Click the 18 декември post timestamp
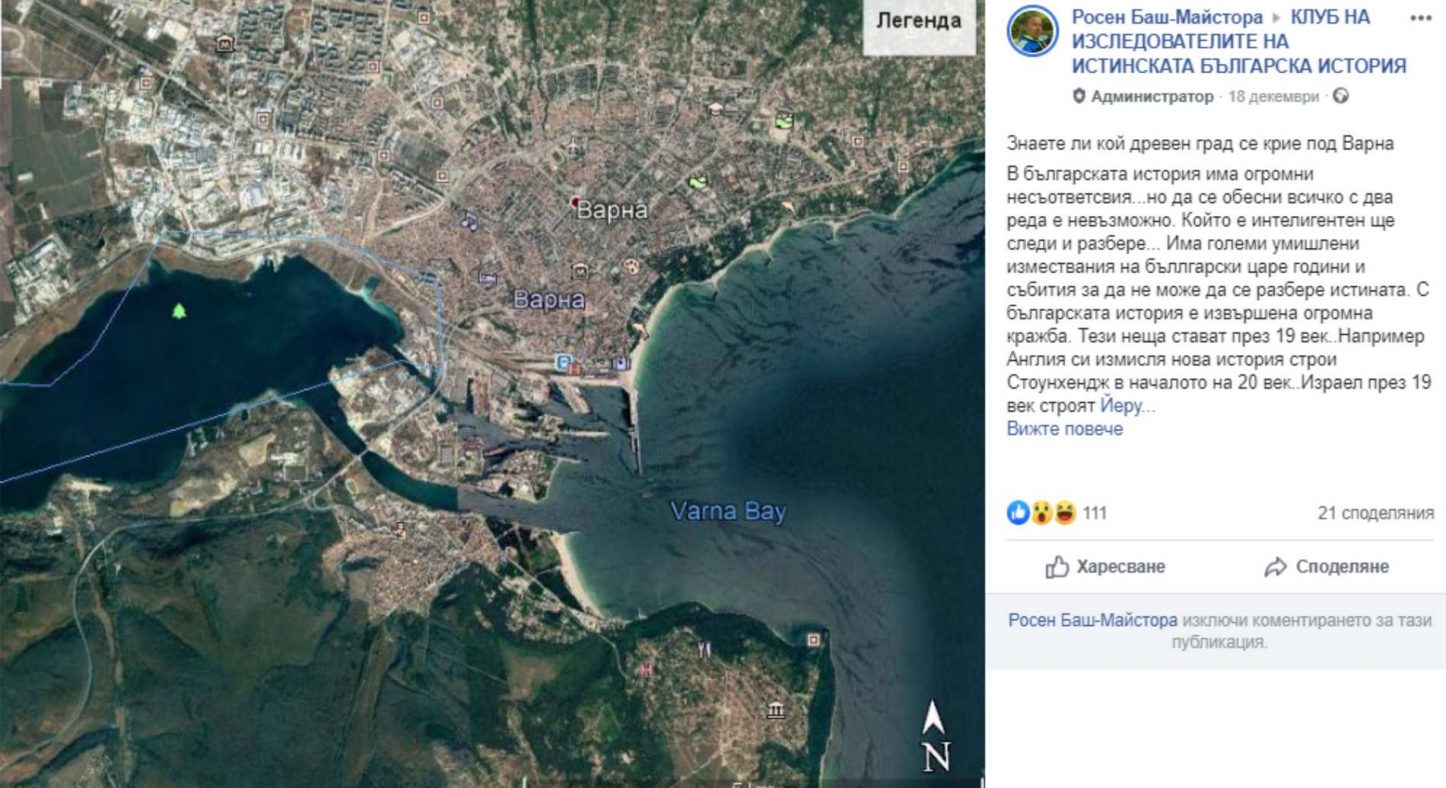 click(x=1273, y=97)
